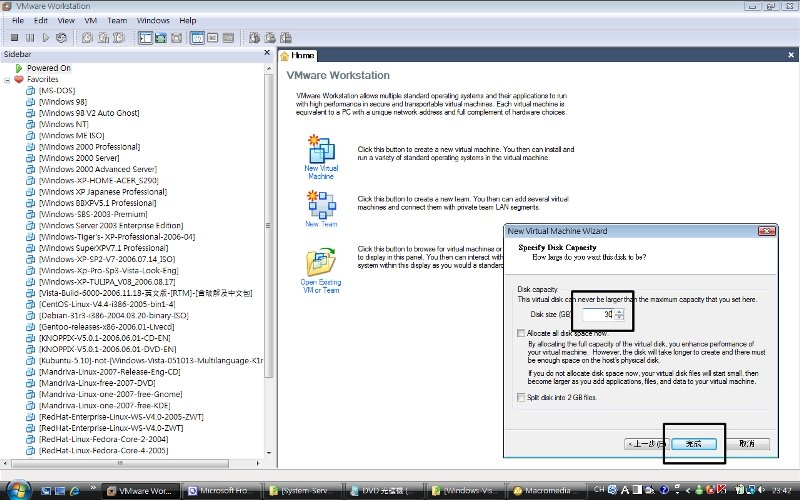Select [CentOS-Linux-V4.4-i386-2005-bin1-4] entry
The width and height of the screenshot is (800, 500).
[x=107, y=304]
